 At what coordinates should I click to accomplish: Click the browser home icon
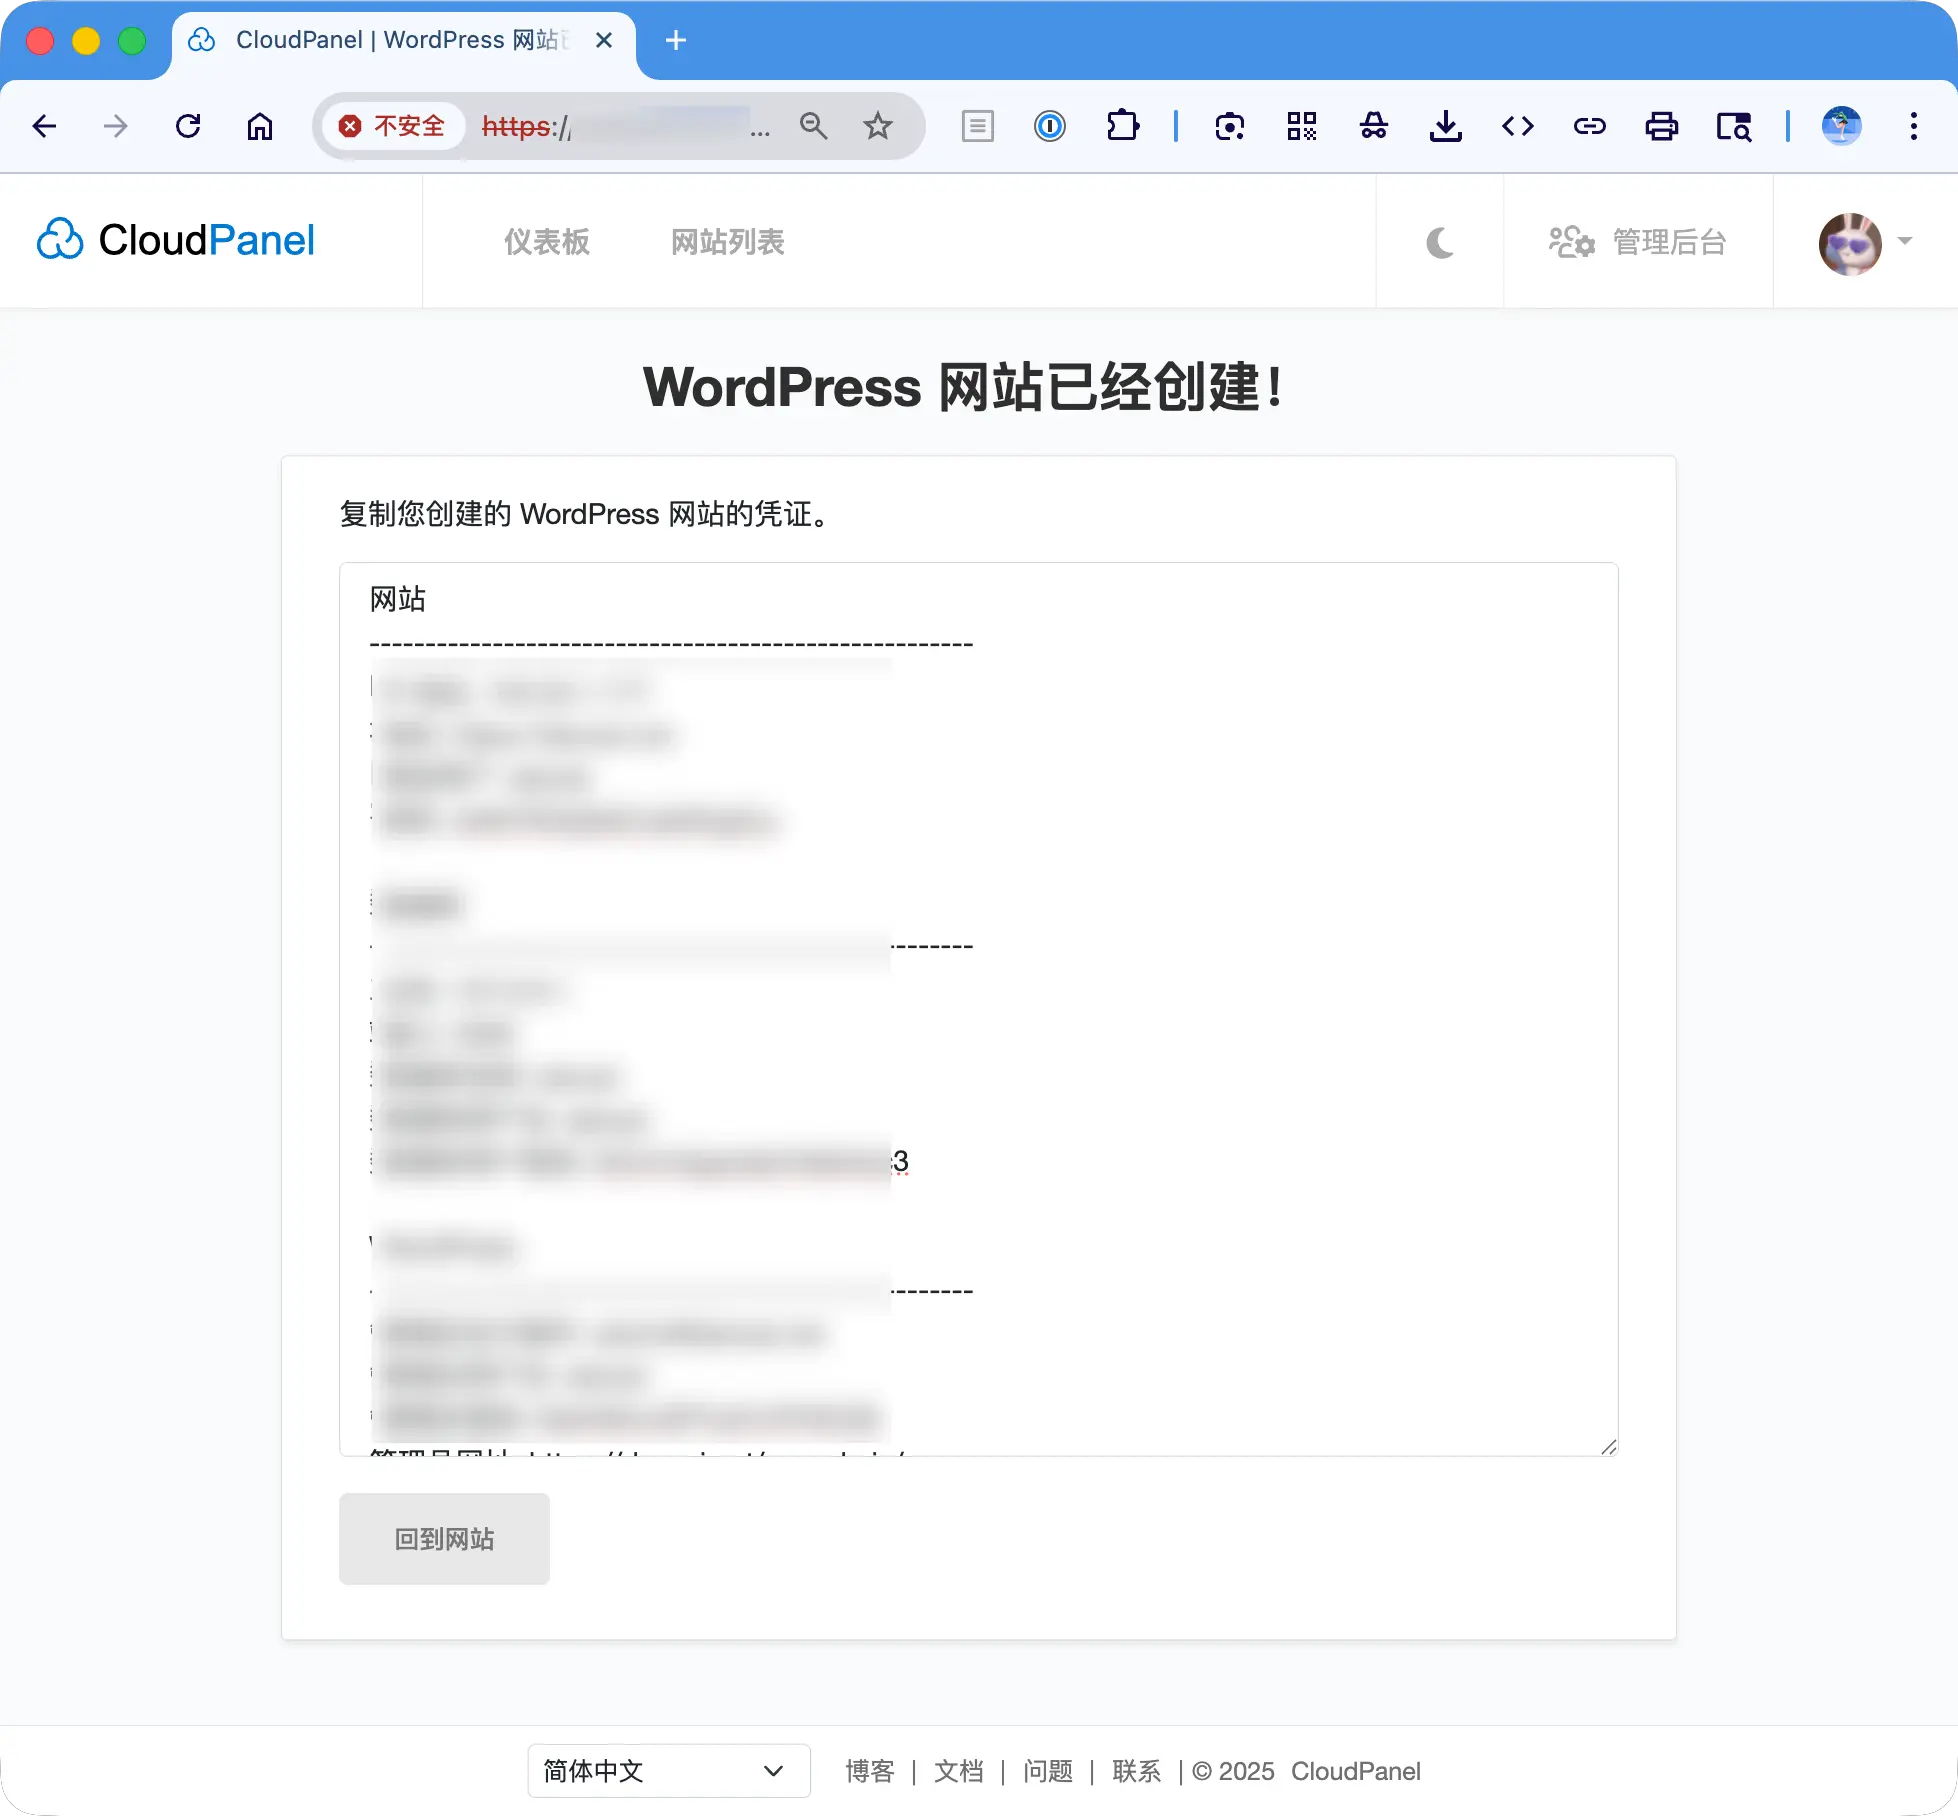[x=260, y=126]
